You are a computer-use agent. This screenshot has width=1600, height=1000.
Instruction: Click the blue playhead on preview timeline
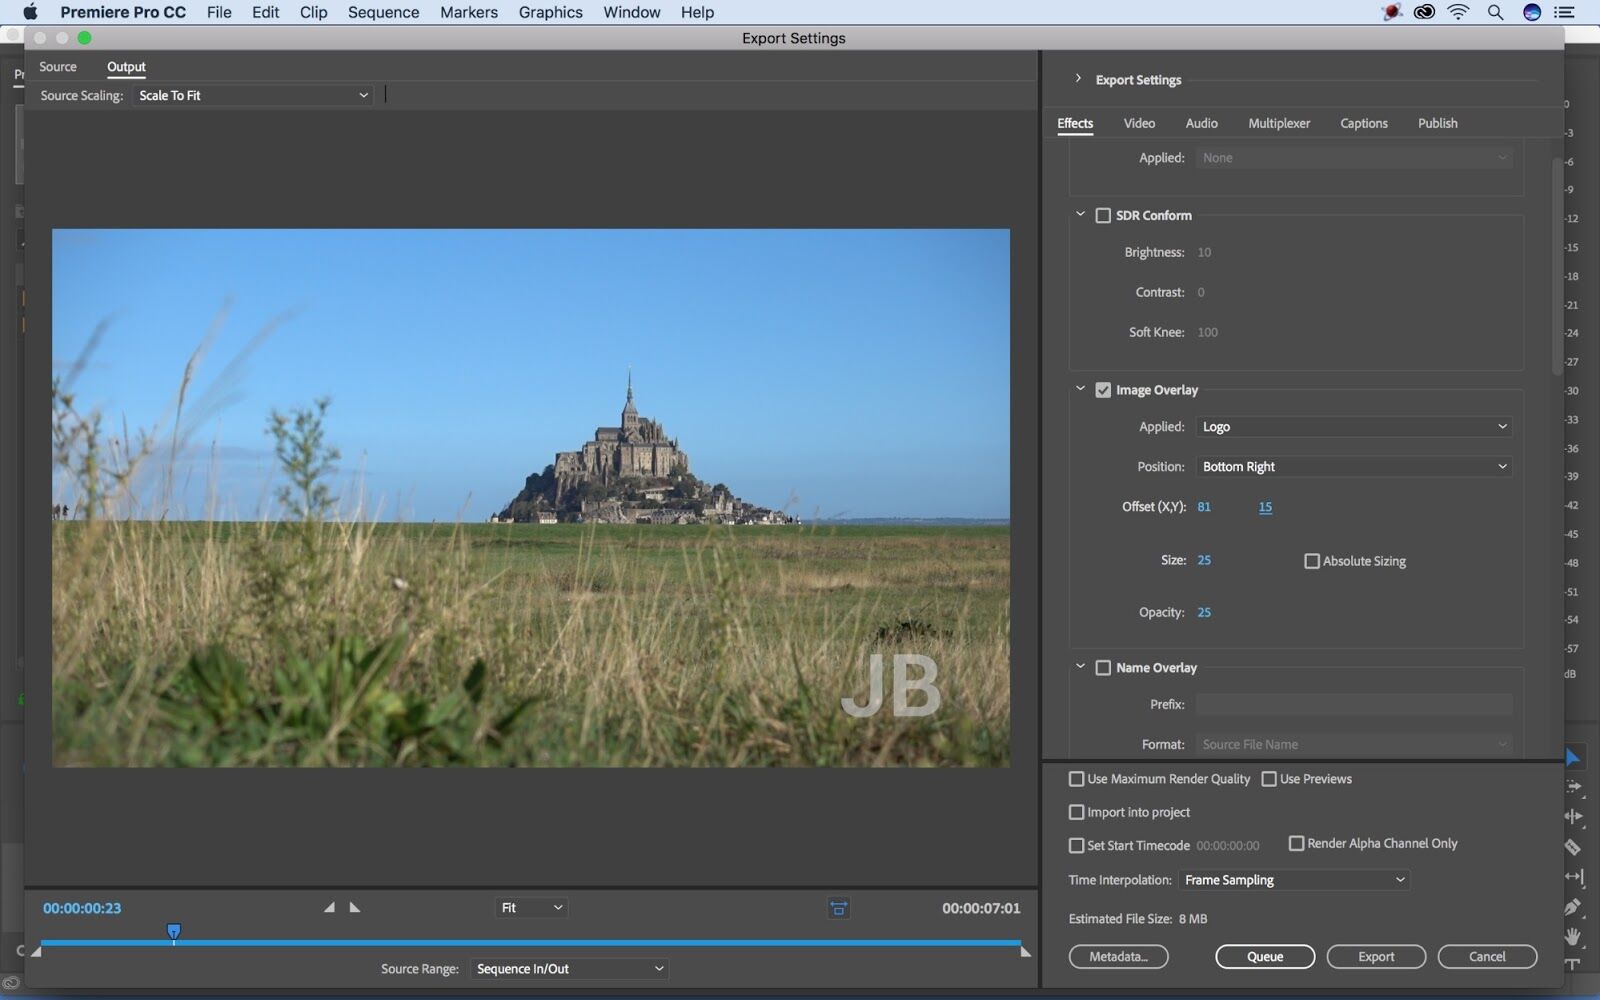point(174,933)
